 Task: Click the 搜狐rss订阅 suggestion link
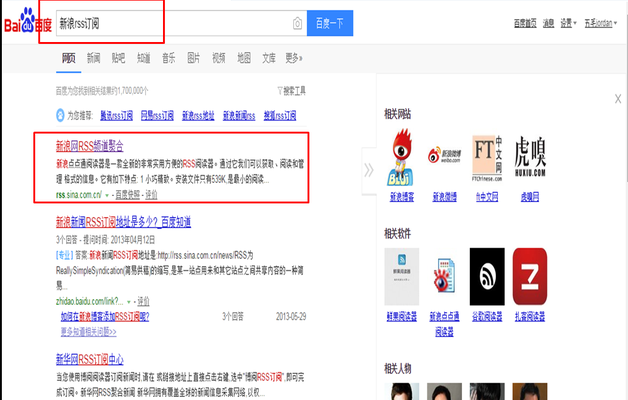tap(280, 116)
